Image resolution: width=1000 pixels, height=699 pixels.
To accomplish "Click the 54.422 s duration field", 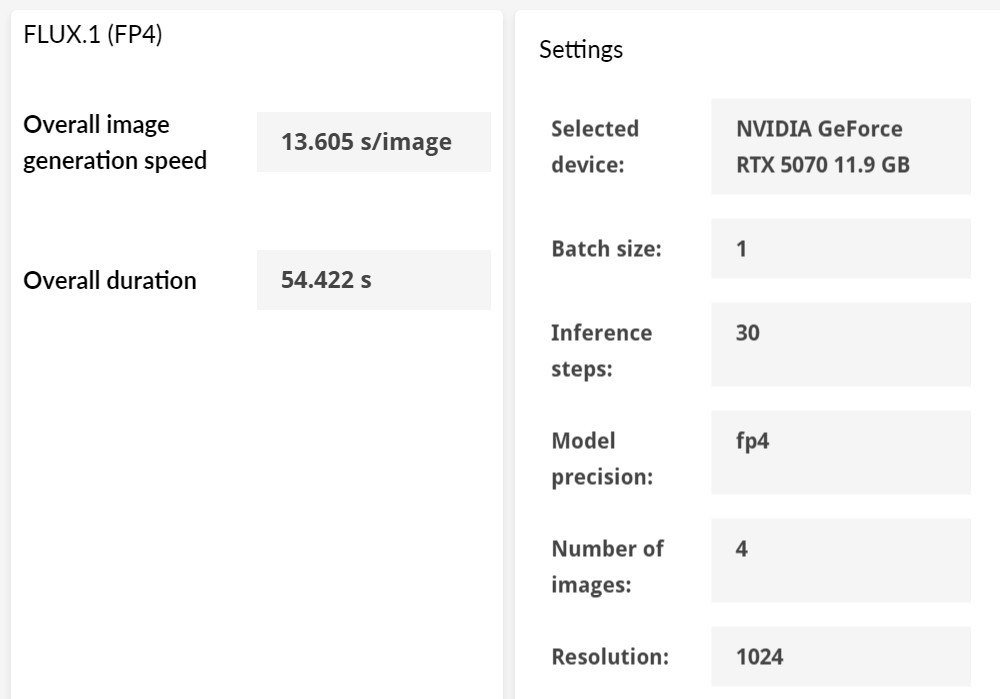I will point(373,280).
